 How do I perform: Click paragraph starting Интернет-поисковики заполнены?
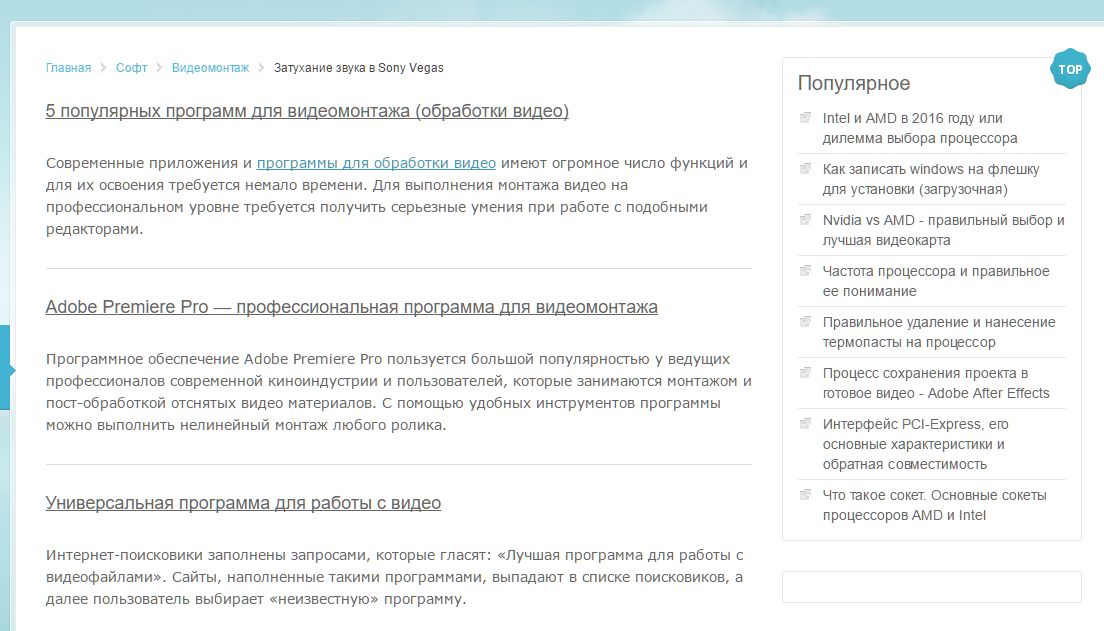click(394, 577)
